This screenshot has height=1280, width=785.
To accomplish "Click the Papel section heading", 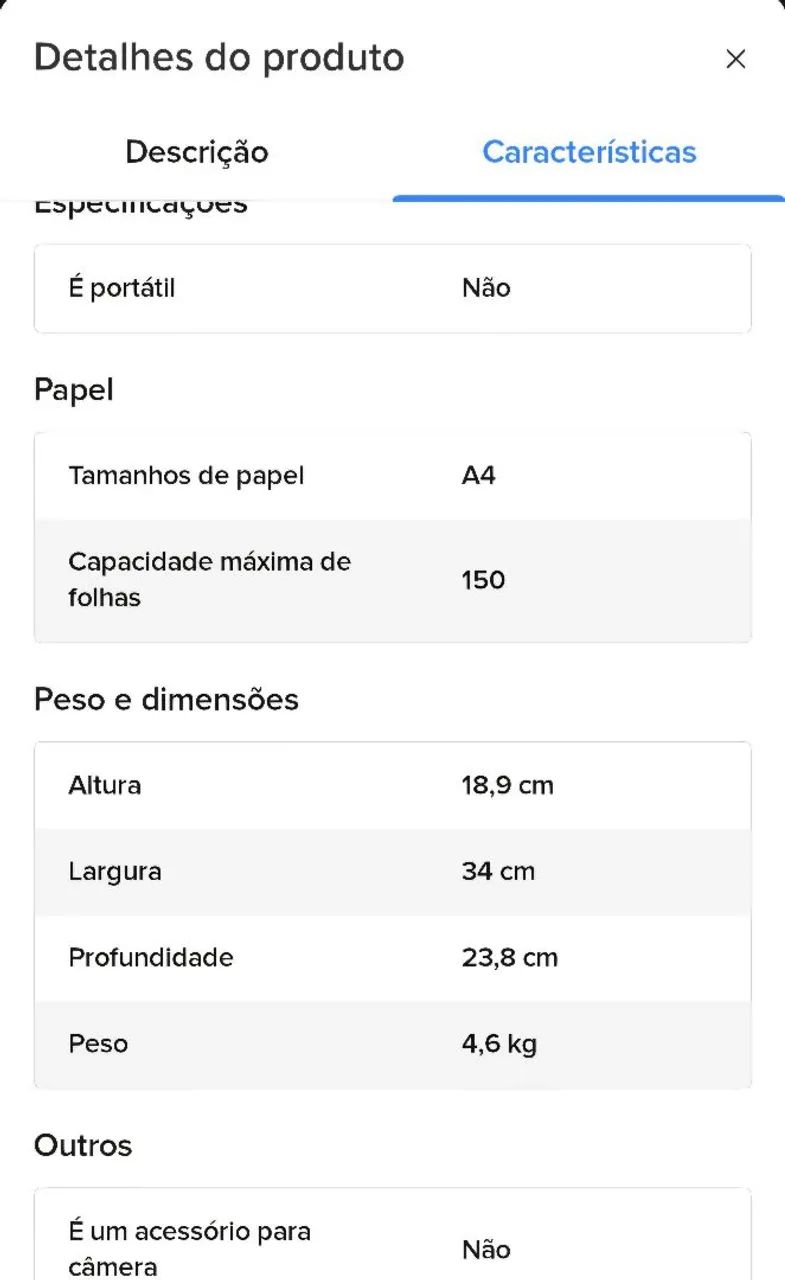I will (74, 390).
